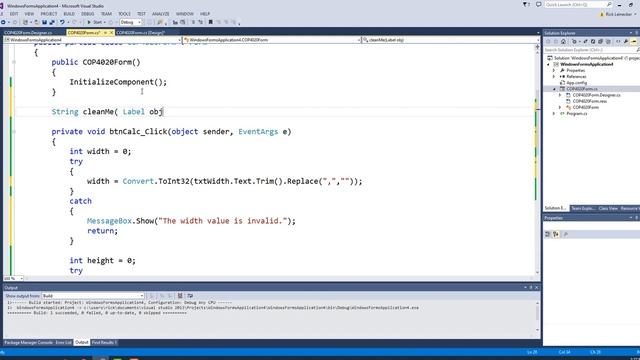The height and width of the screenshot is (360, 640).
Task: Close the COP4020Form.cs editor tab
Action: [111, 33]
